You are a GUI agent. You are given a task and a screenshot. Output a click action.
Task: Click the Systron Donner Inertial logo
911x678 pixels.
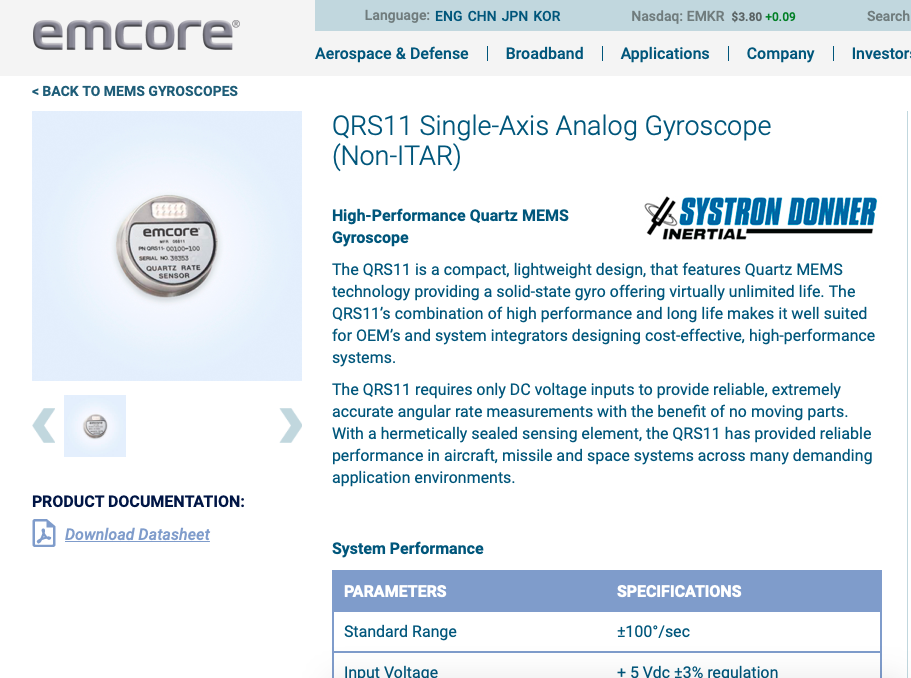760,218
